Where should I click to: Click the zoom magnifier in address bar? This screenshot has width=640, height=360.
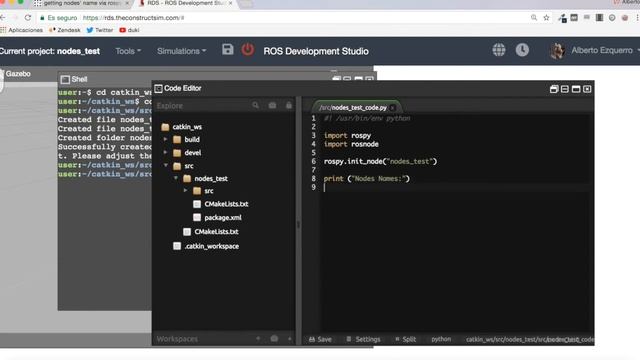(x=534, y=18)
